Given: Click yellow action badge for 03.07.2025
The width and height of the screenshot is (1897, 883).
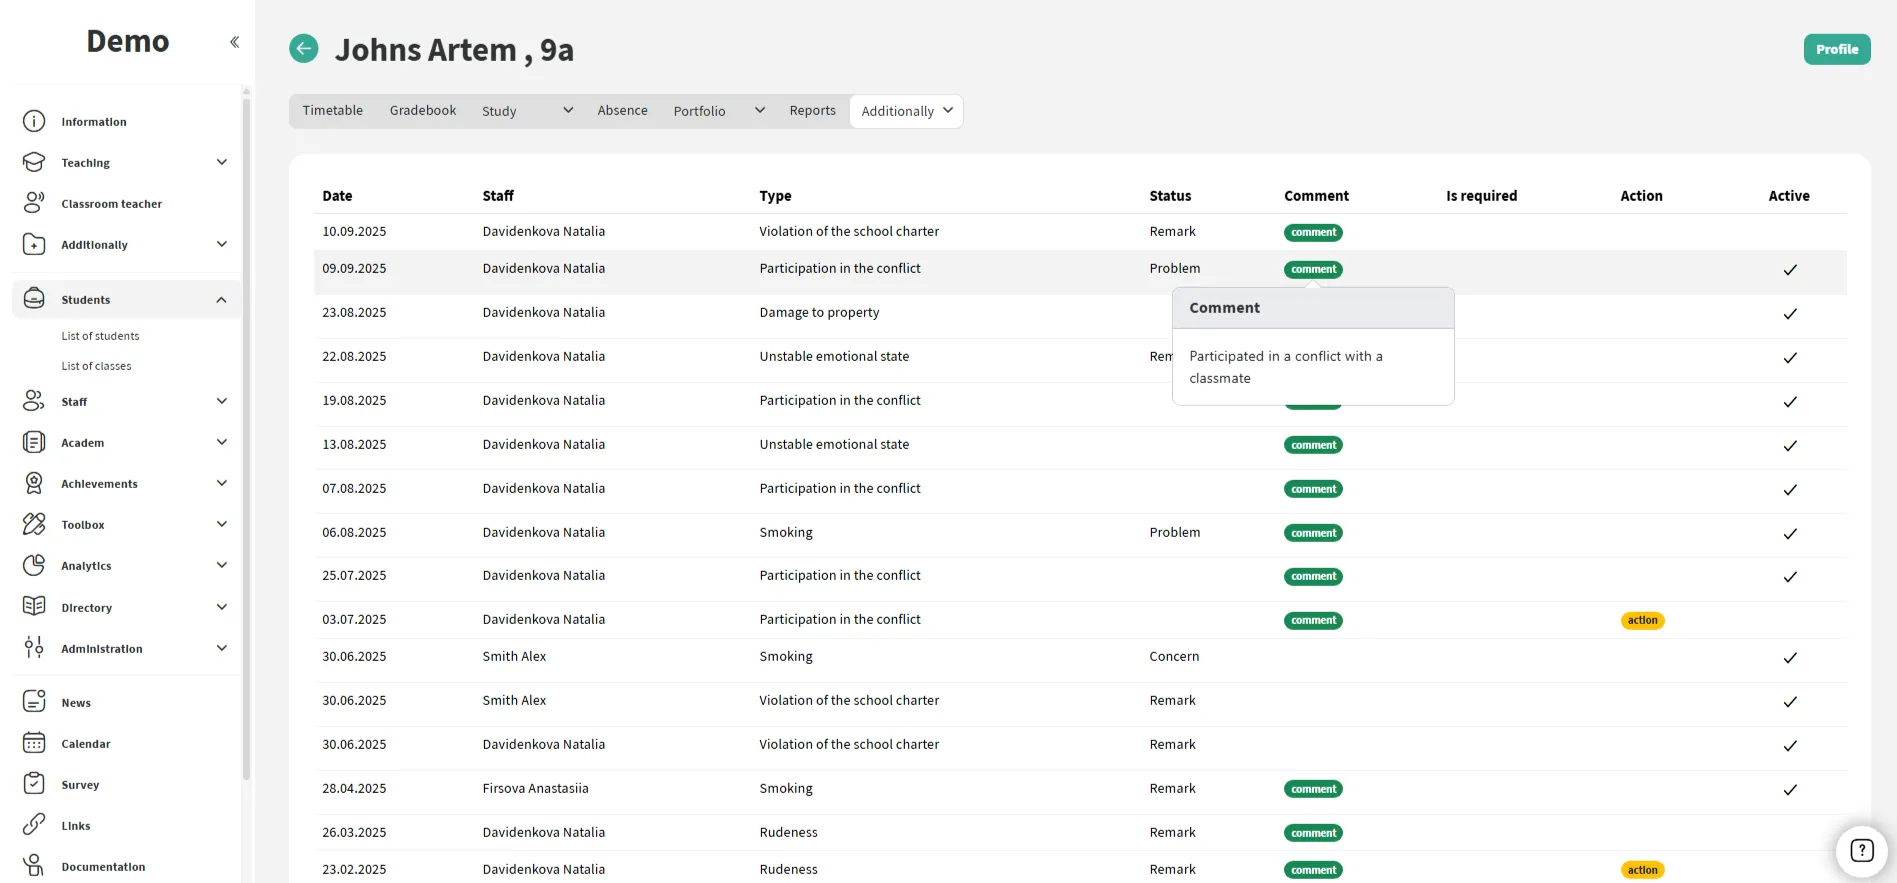Looking at the screenshot, I should click(1642, 621).
